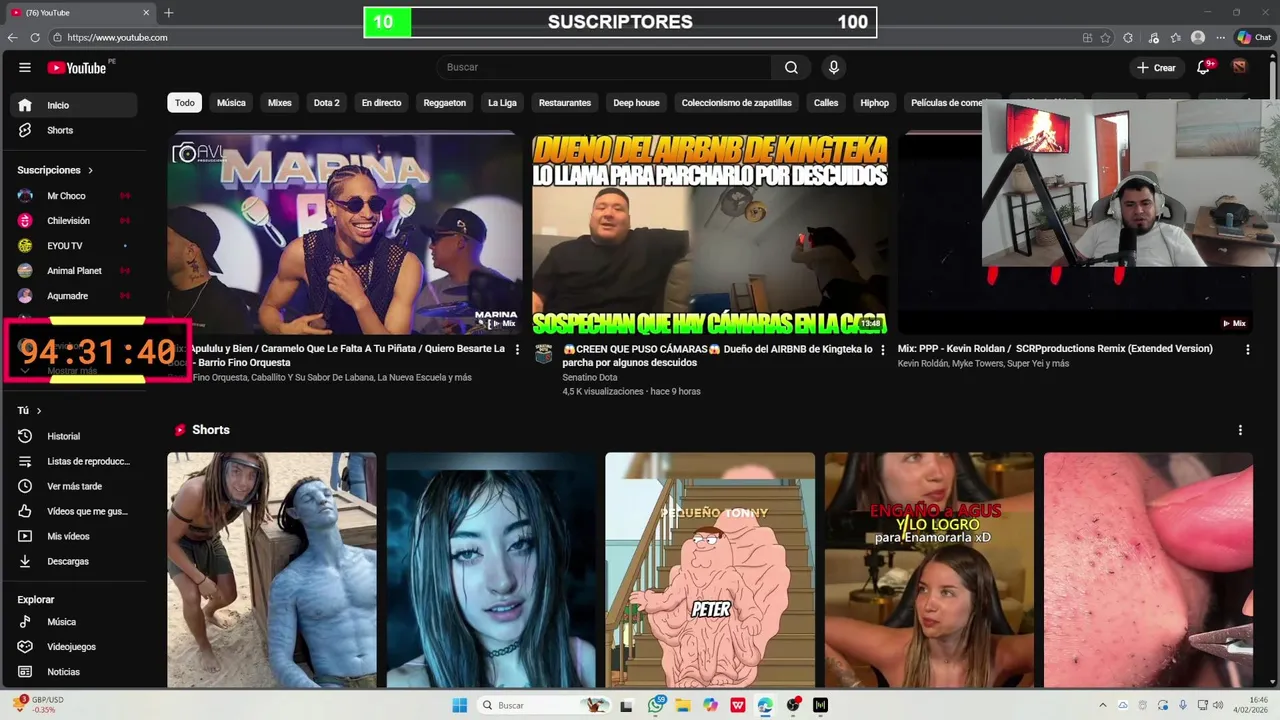Open options for Barrio Fino Orquesta video
This screenshot has width=1280, height=720.
tap(517, 349)
